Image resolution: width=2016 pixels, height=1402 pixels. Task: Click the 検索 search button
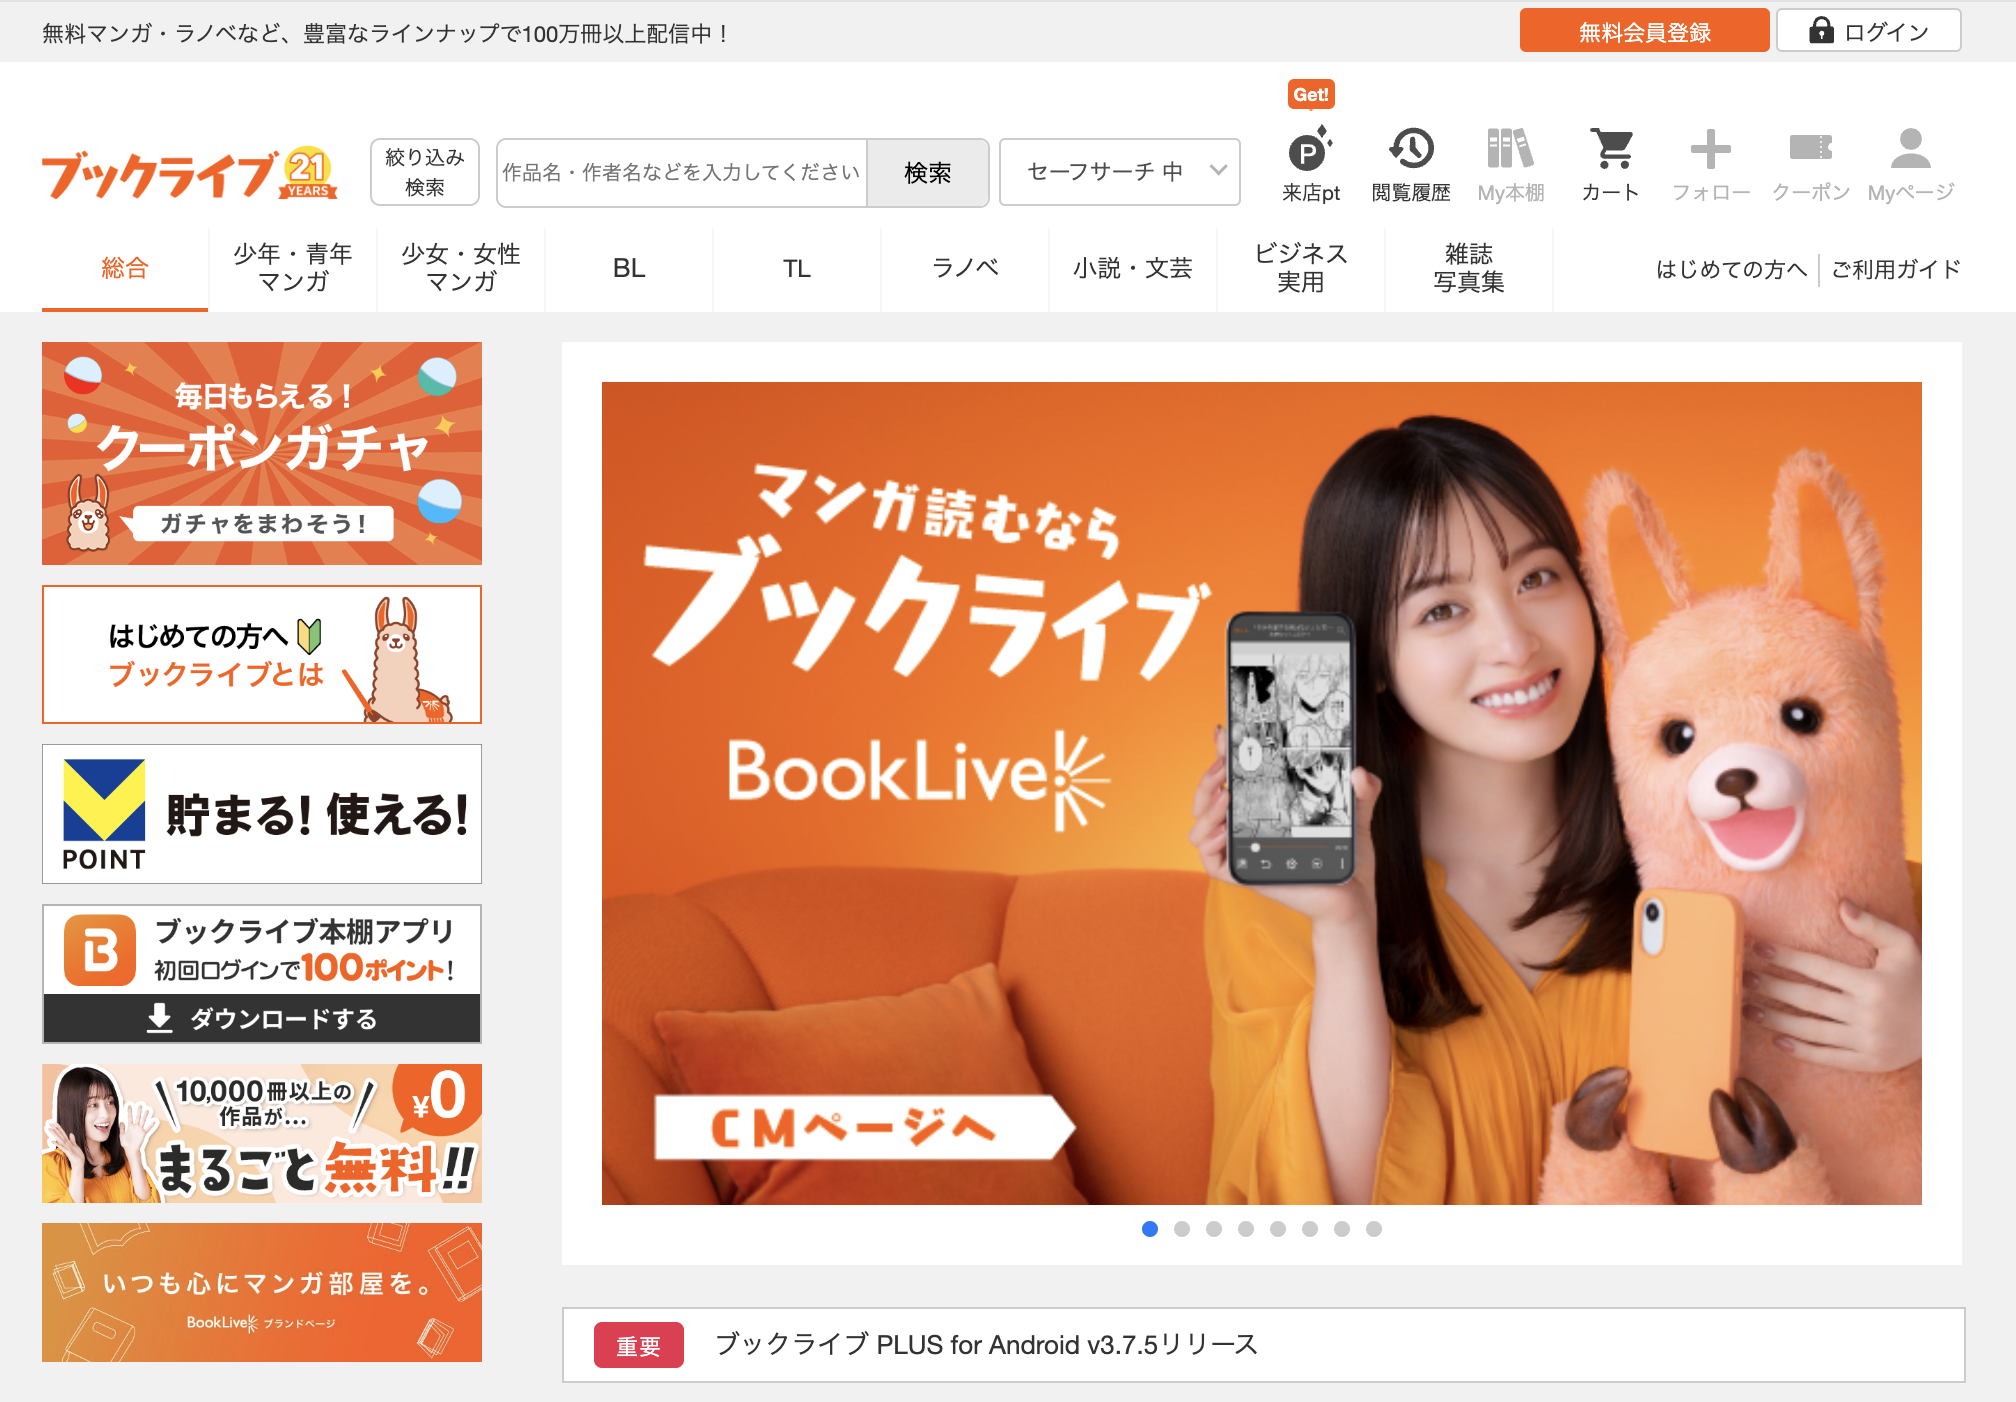click(x=927, y=173)
